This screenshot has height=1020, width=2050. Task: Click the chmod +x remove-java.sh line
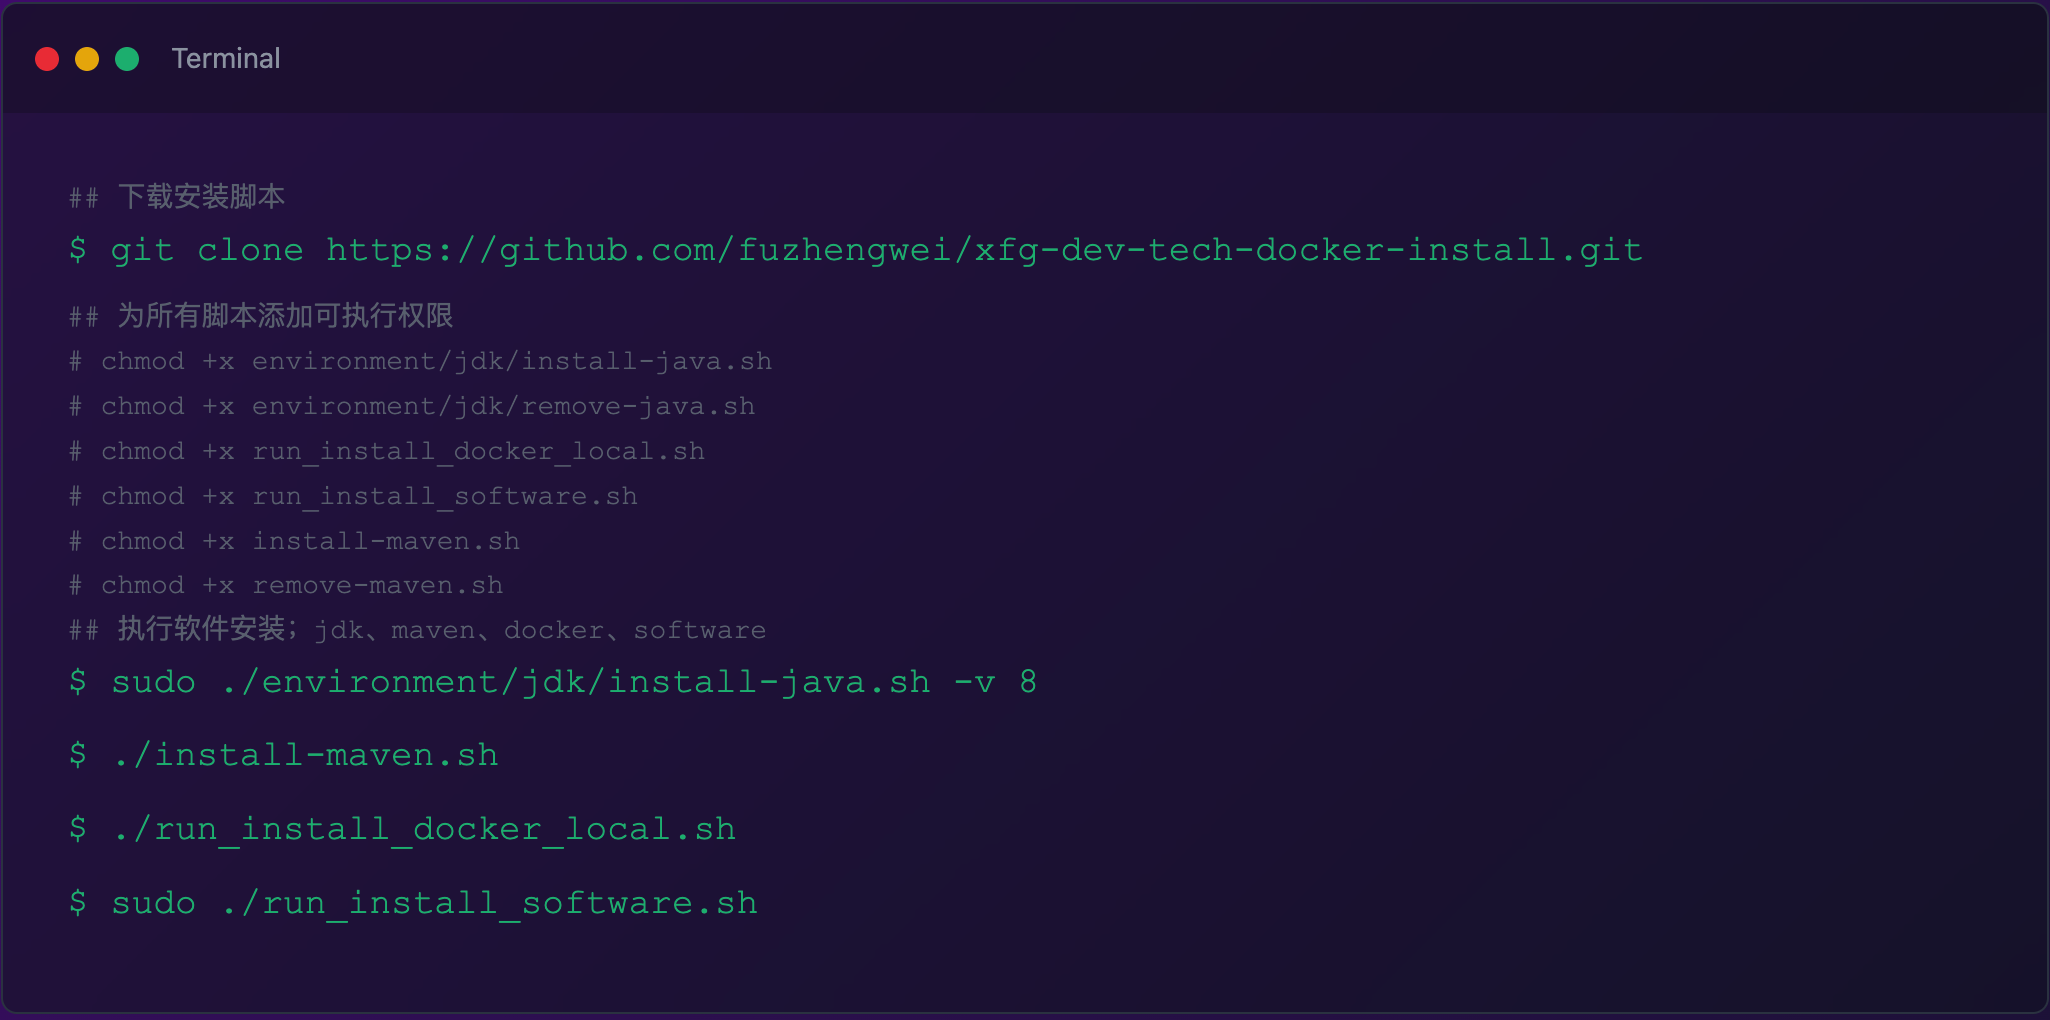coord(412,406)
